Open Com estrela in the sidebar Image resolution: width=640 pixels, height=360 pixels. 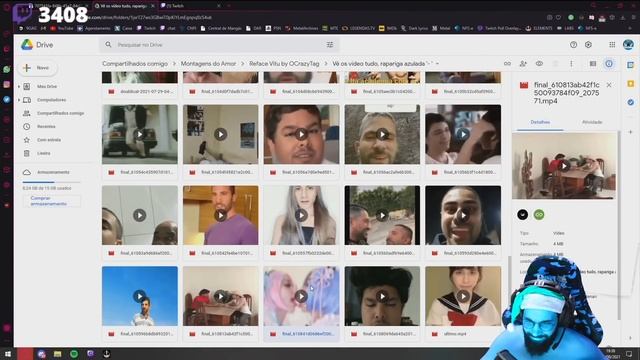click(x=49, y=140)
